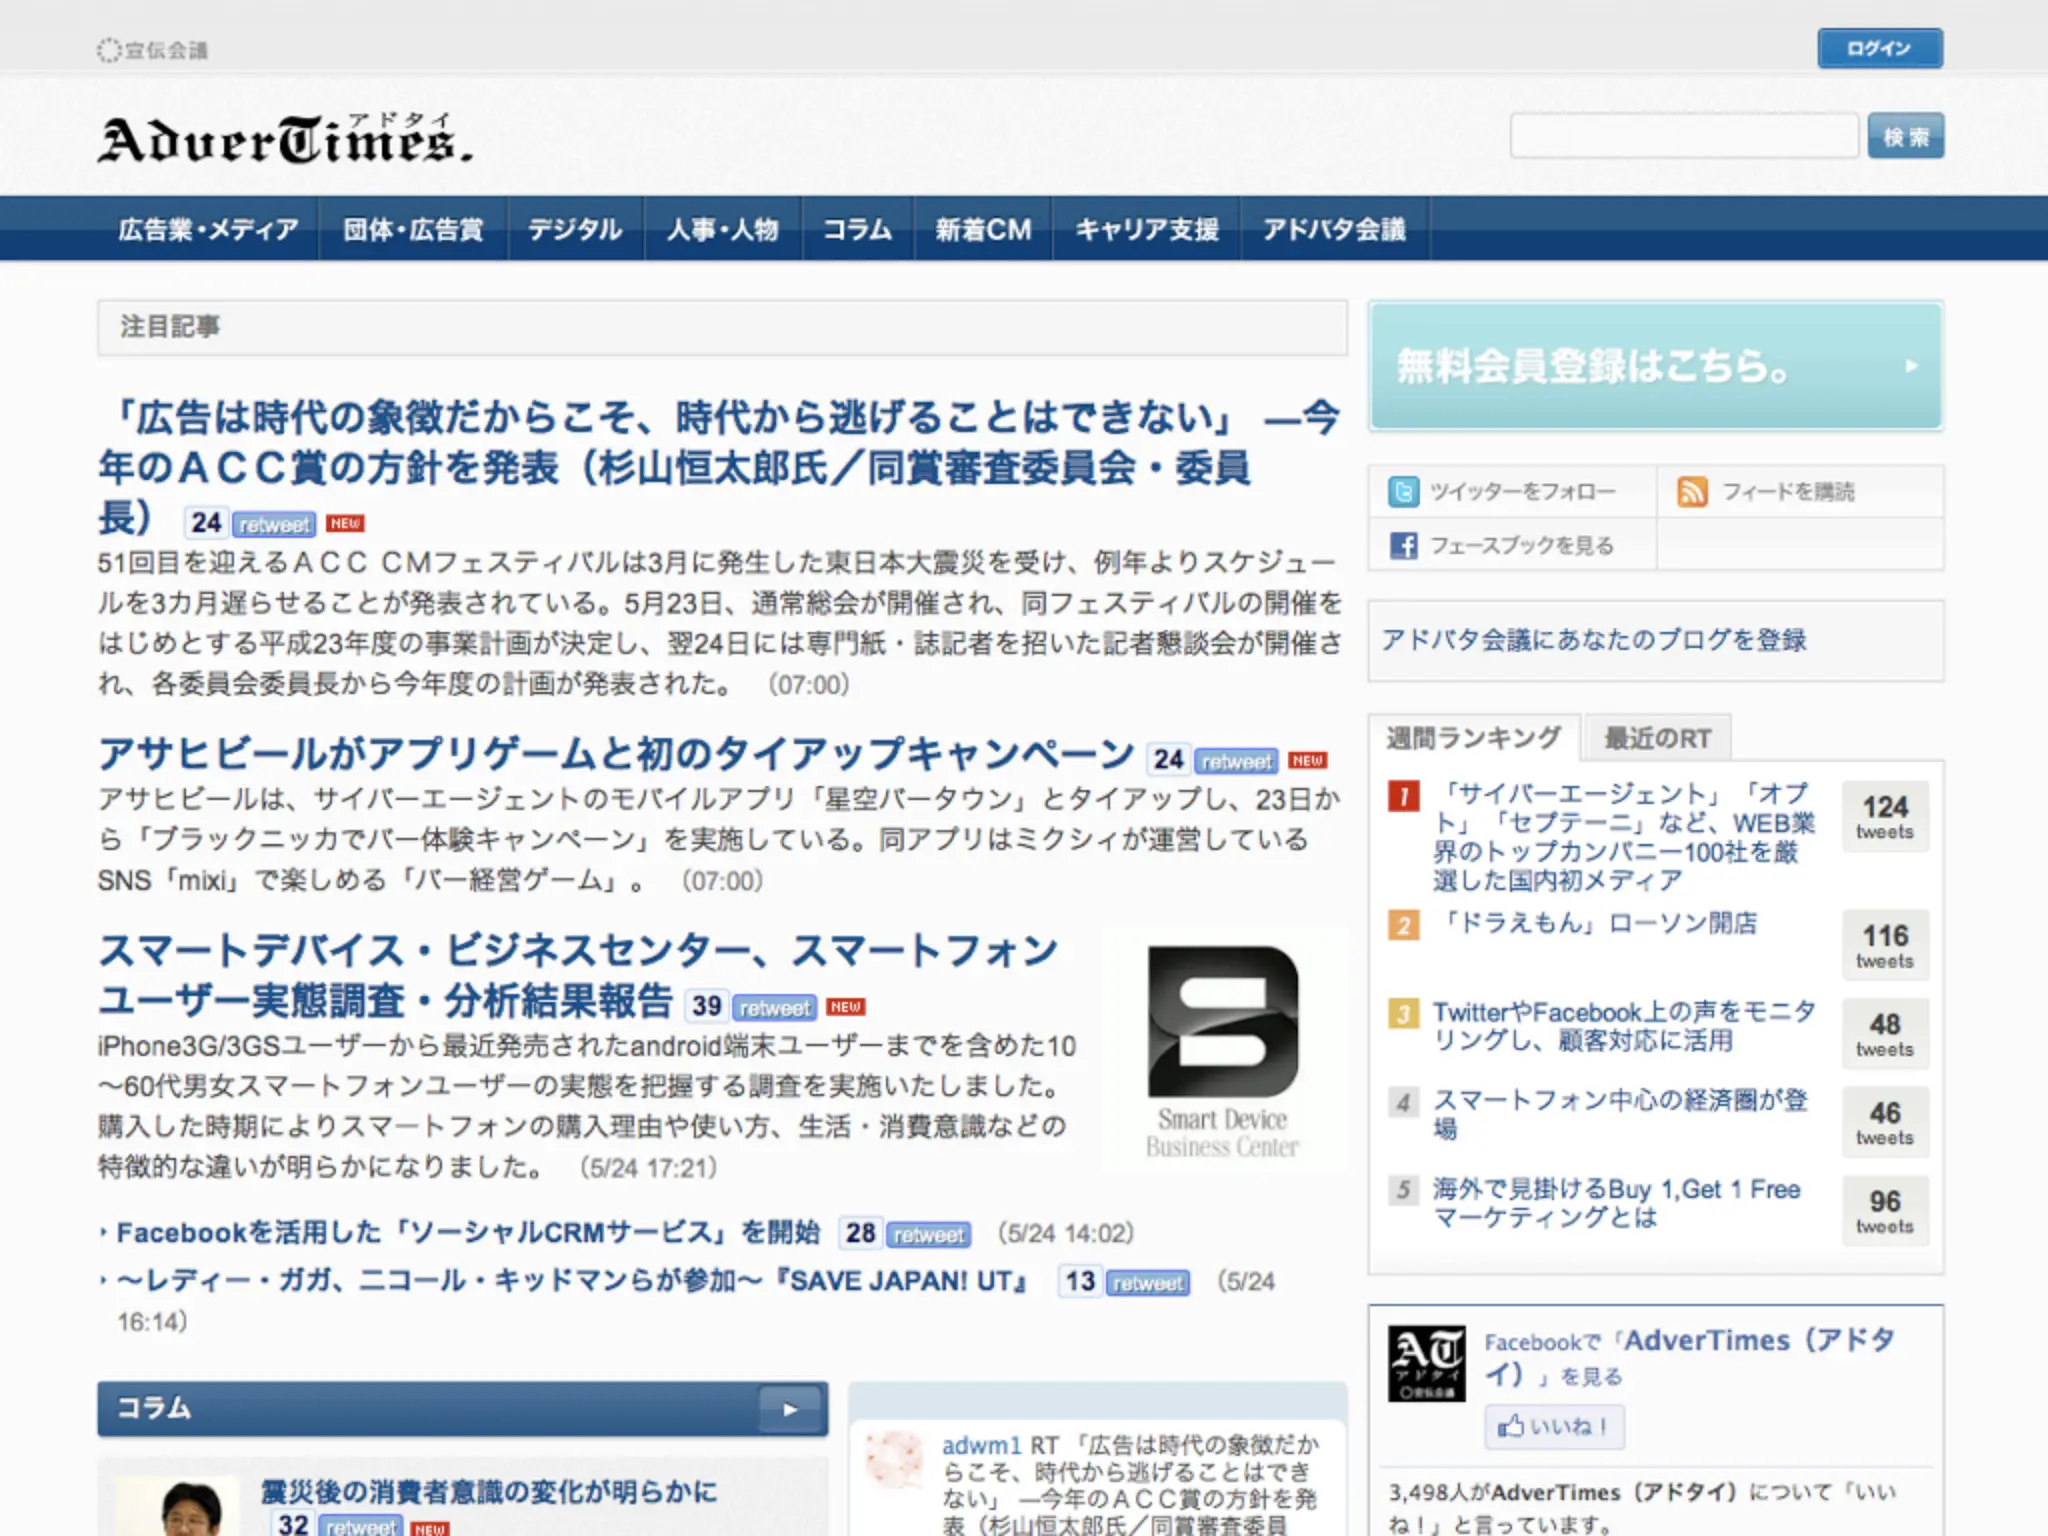Click the ranking number 5 badge
Viewport: 2048px width, 1536px height.
pyautogui.click(x=1404, y=1190)
